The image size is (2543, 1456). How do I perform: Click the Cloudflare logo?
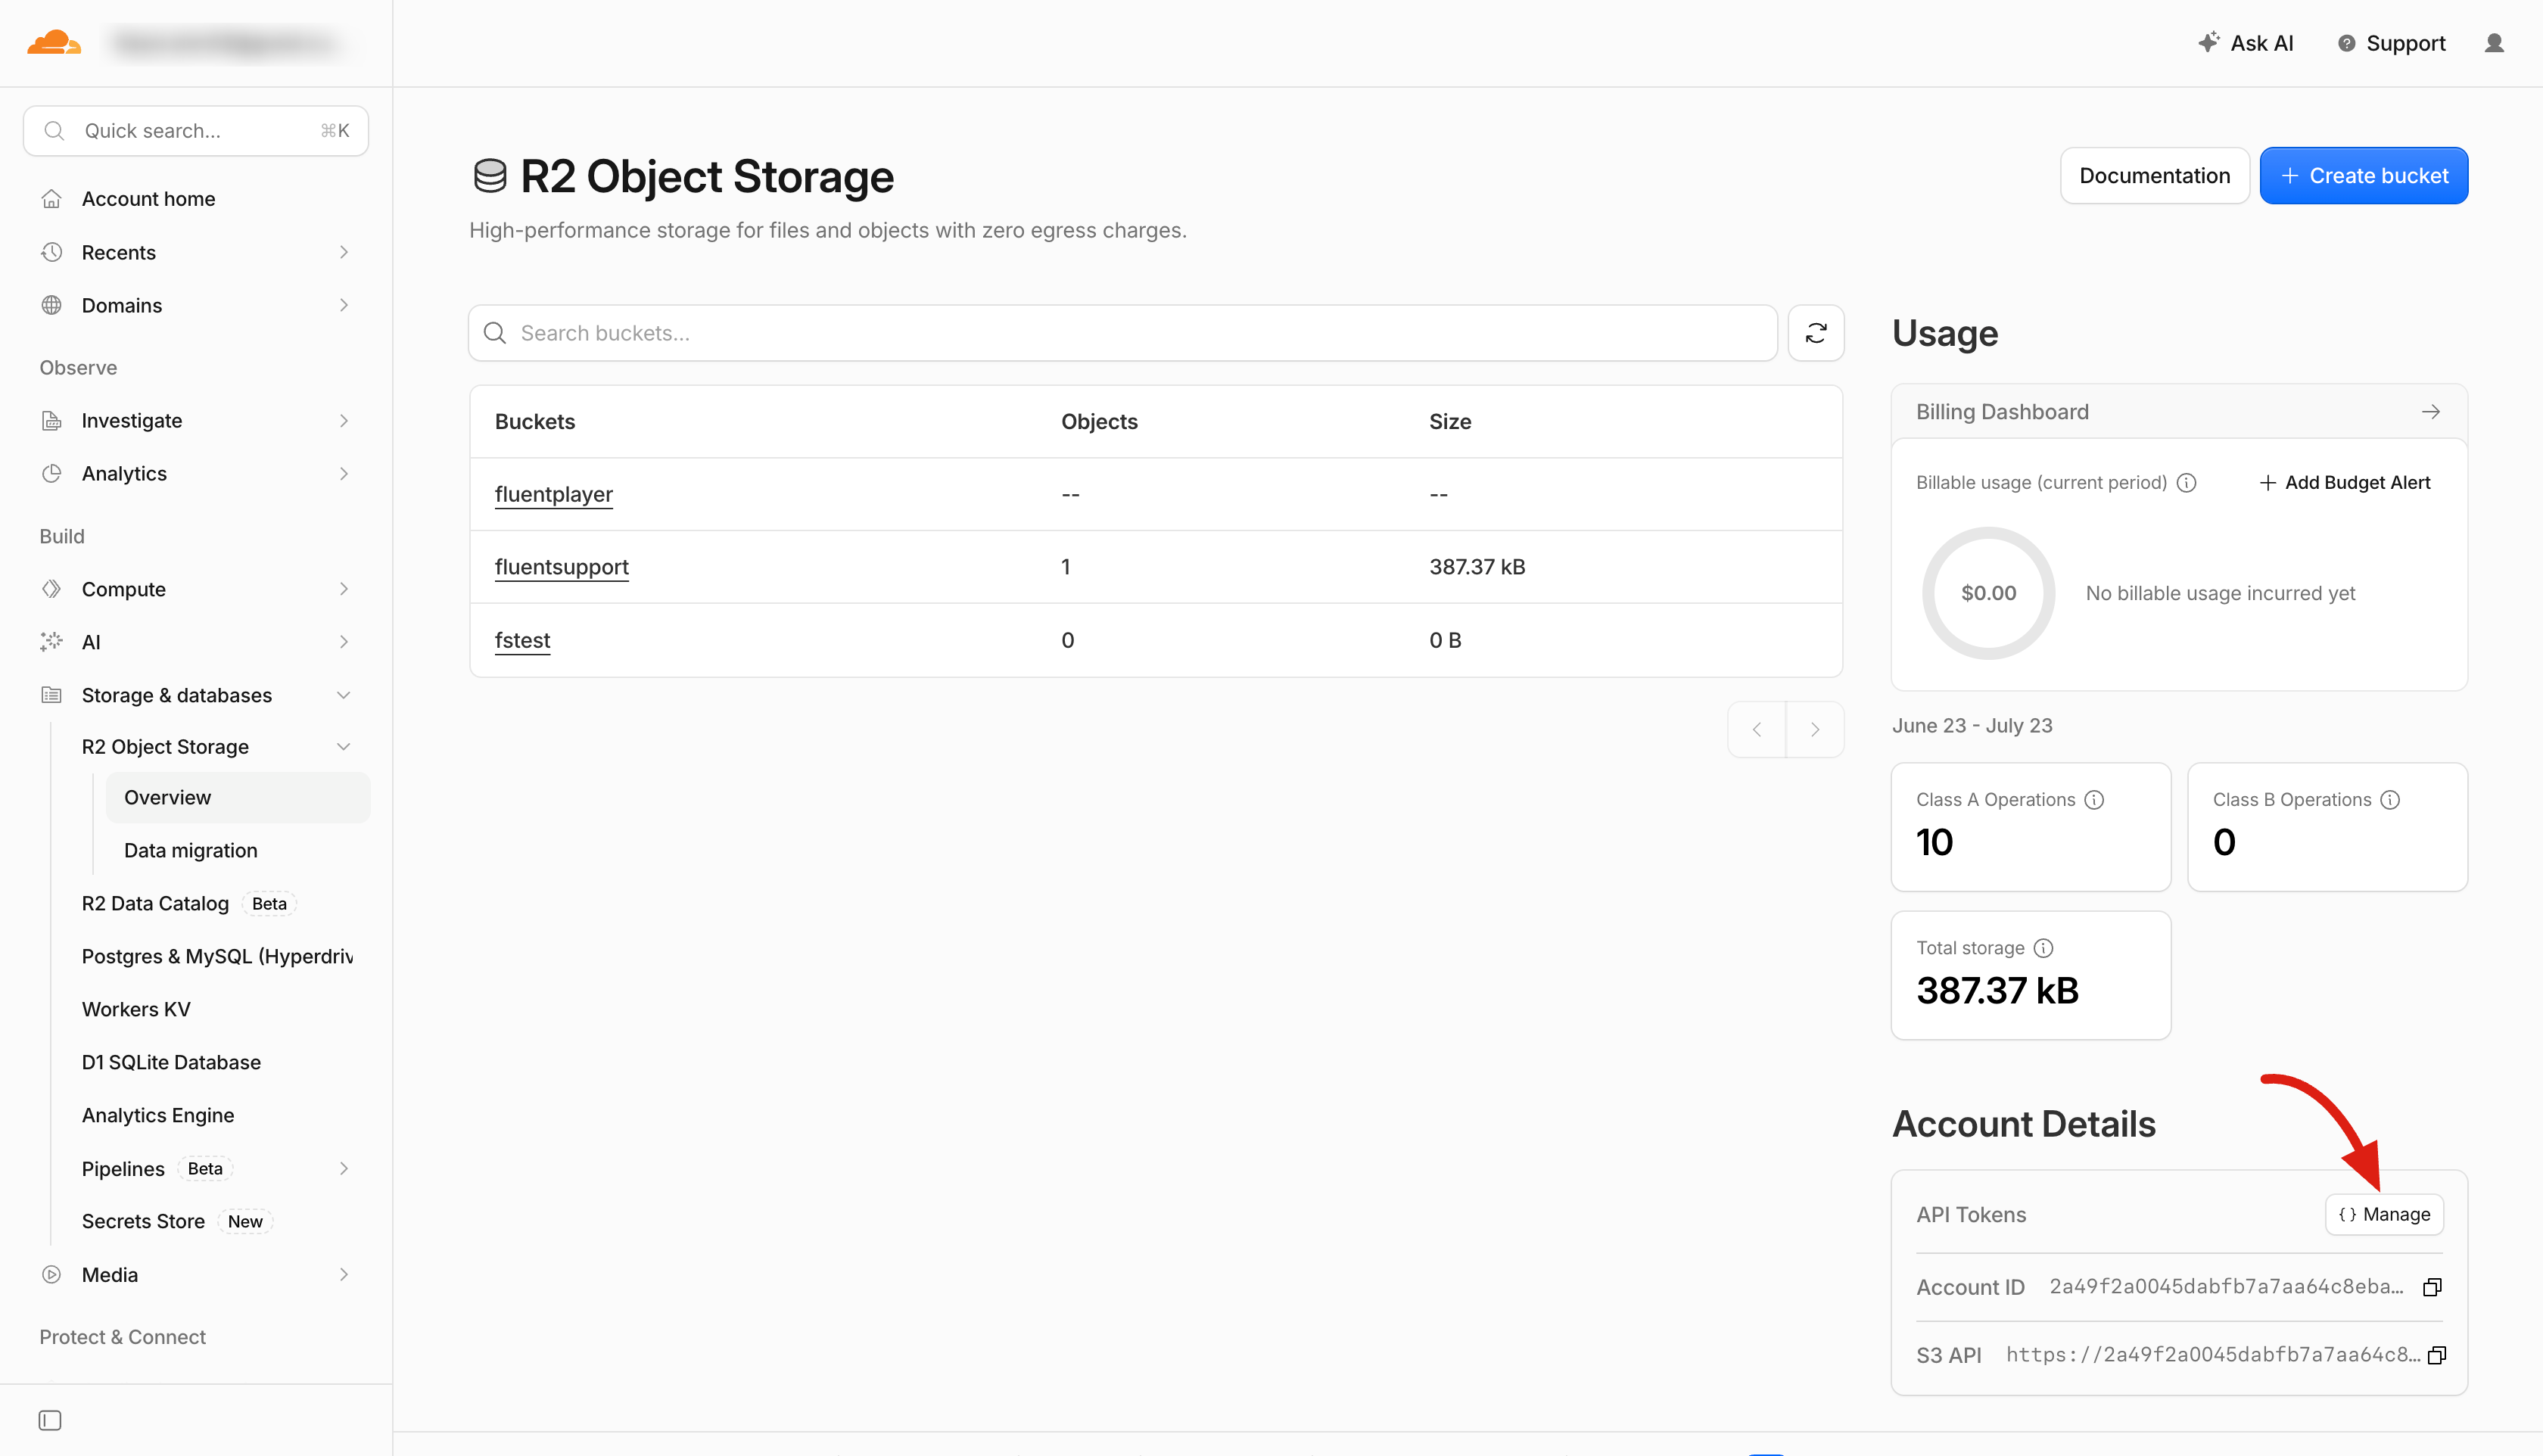[54, 43]
